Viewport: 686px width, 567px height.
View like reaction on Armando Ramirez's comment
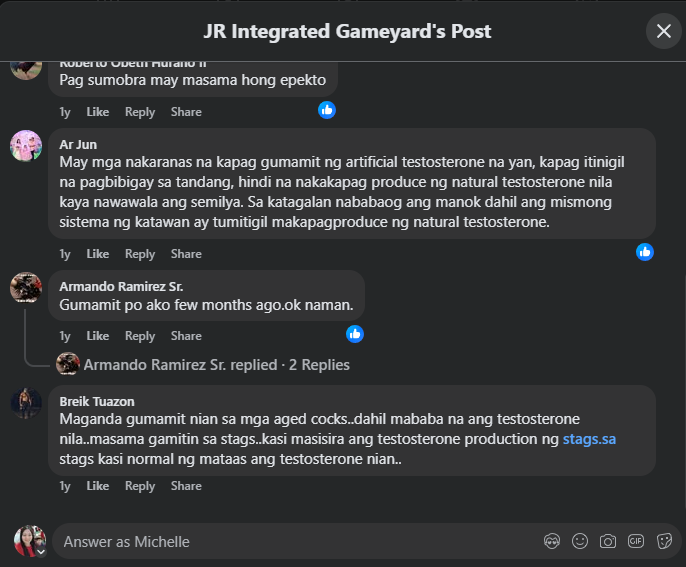[x=355, y=334]
